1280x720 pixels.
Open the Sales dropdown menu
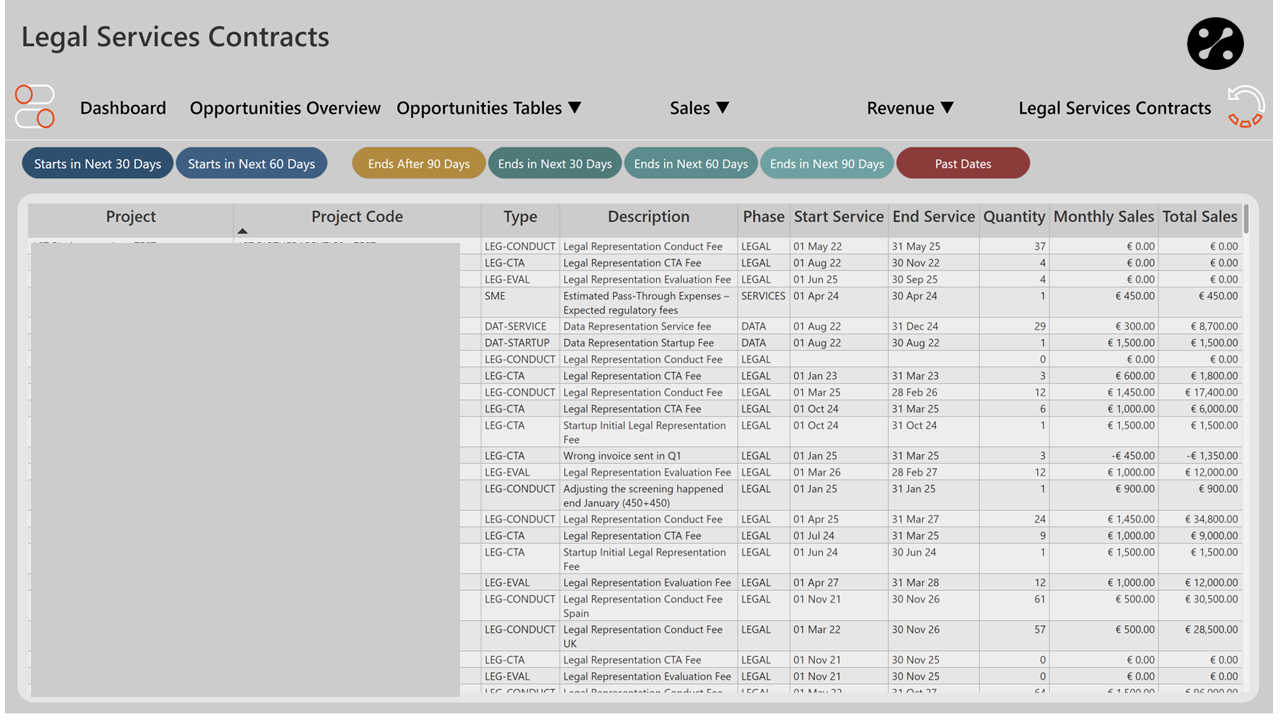tap(700, 108)
